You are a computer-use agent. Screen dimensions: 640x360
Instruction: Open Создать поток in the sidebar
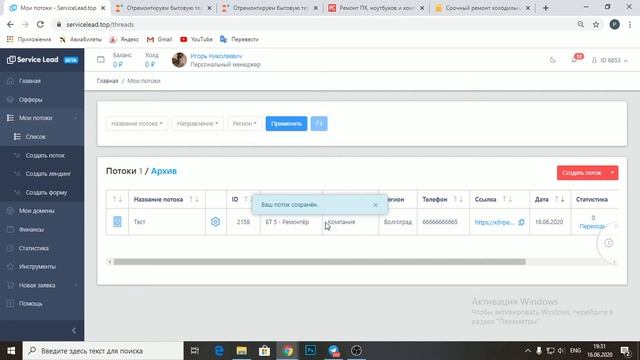tap(45, 156)
